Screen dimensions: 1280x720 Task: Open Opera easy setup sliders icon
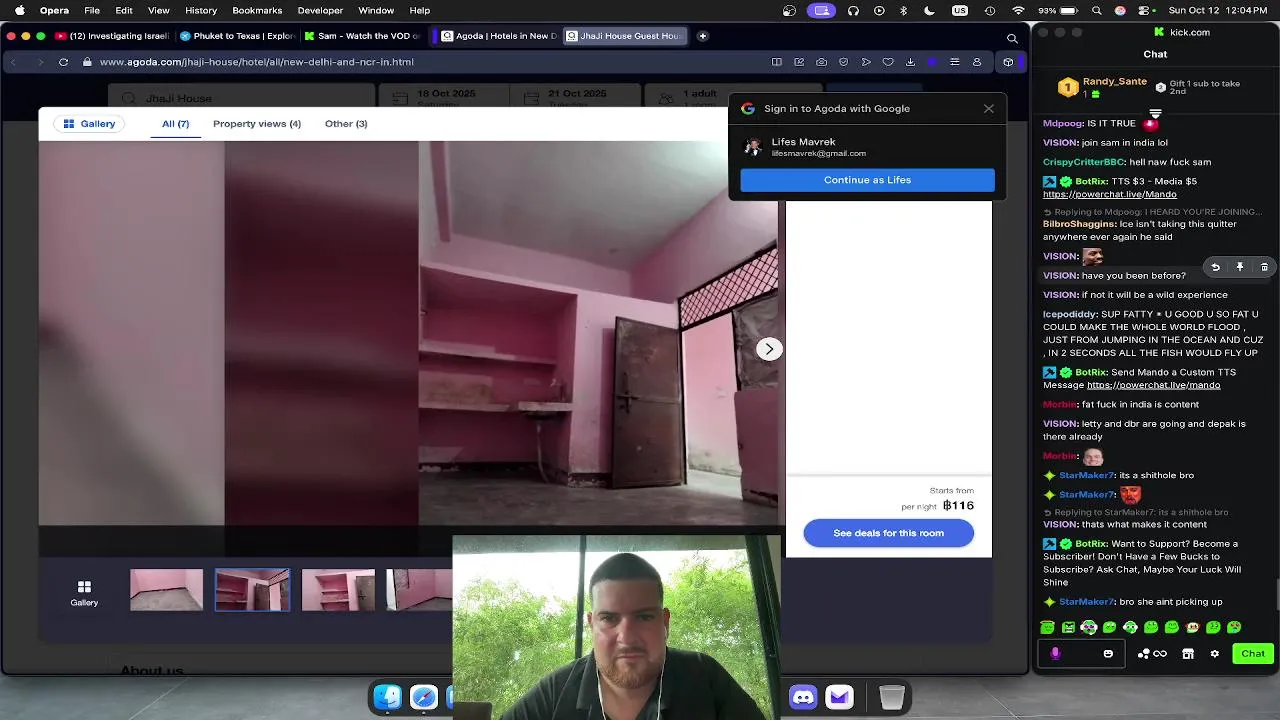954,62
